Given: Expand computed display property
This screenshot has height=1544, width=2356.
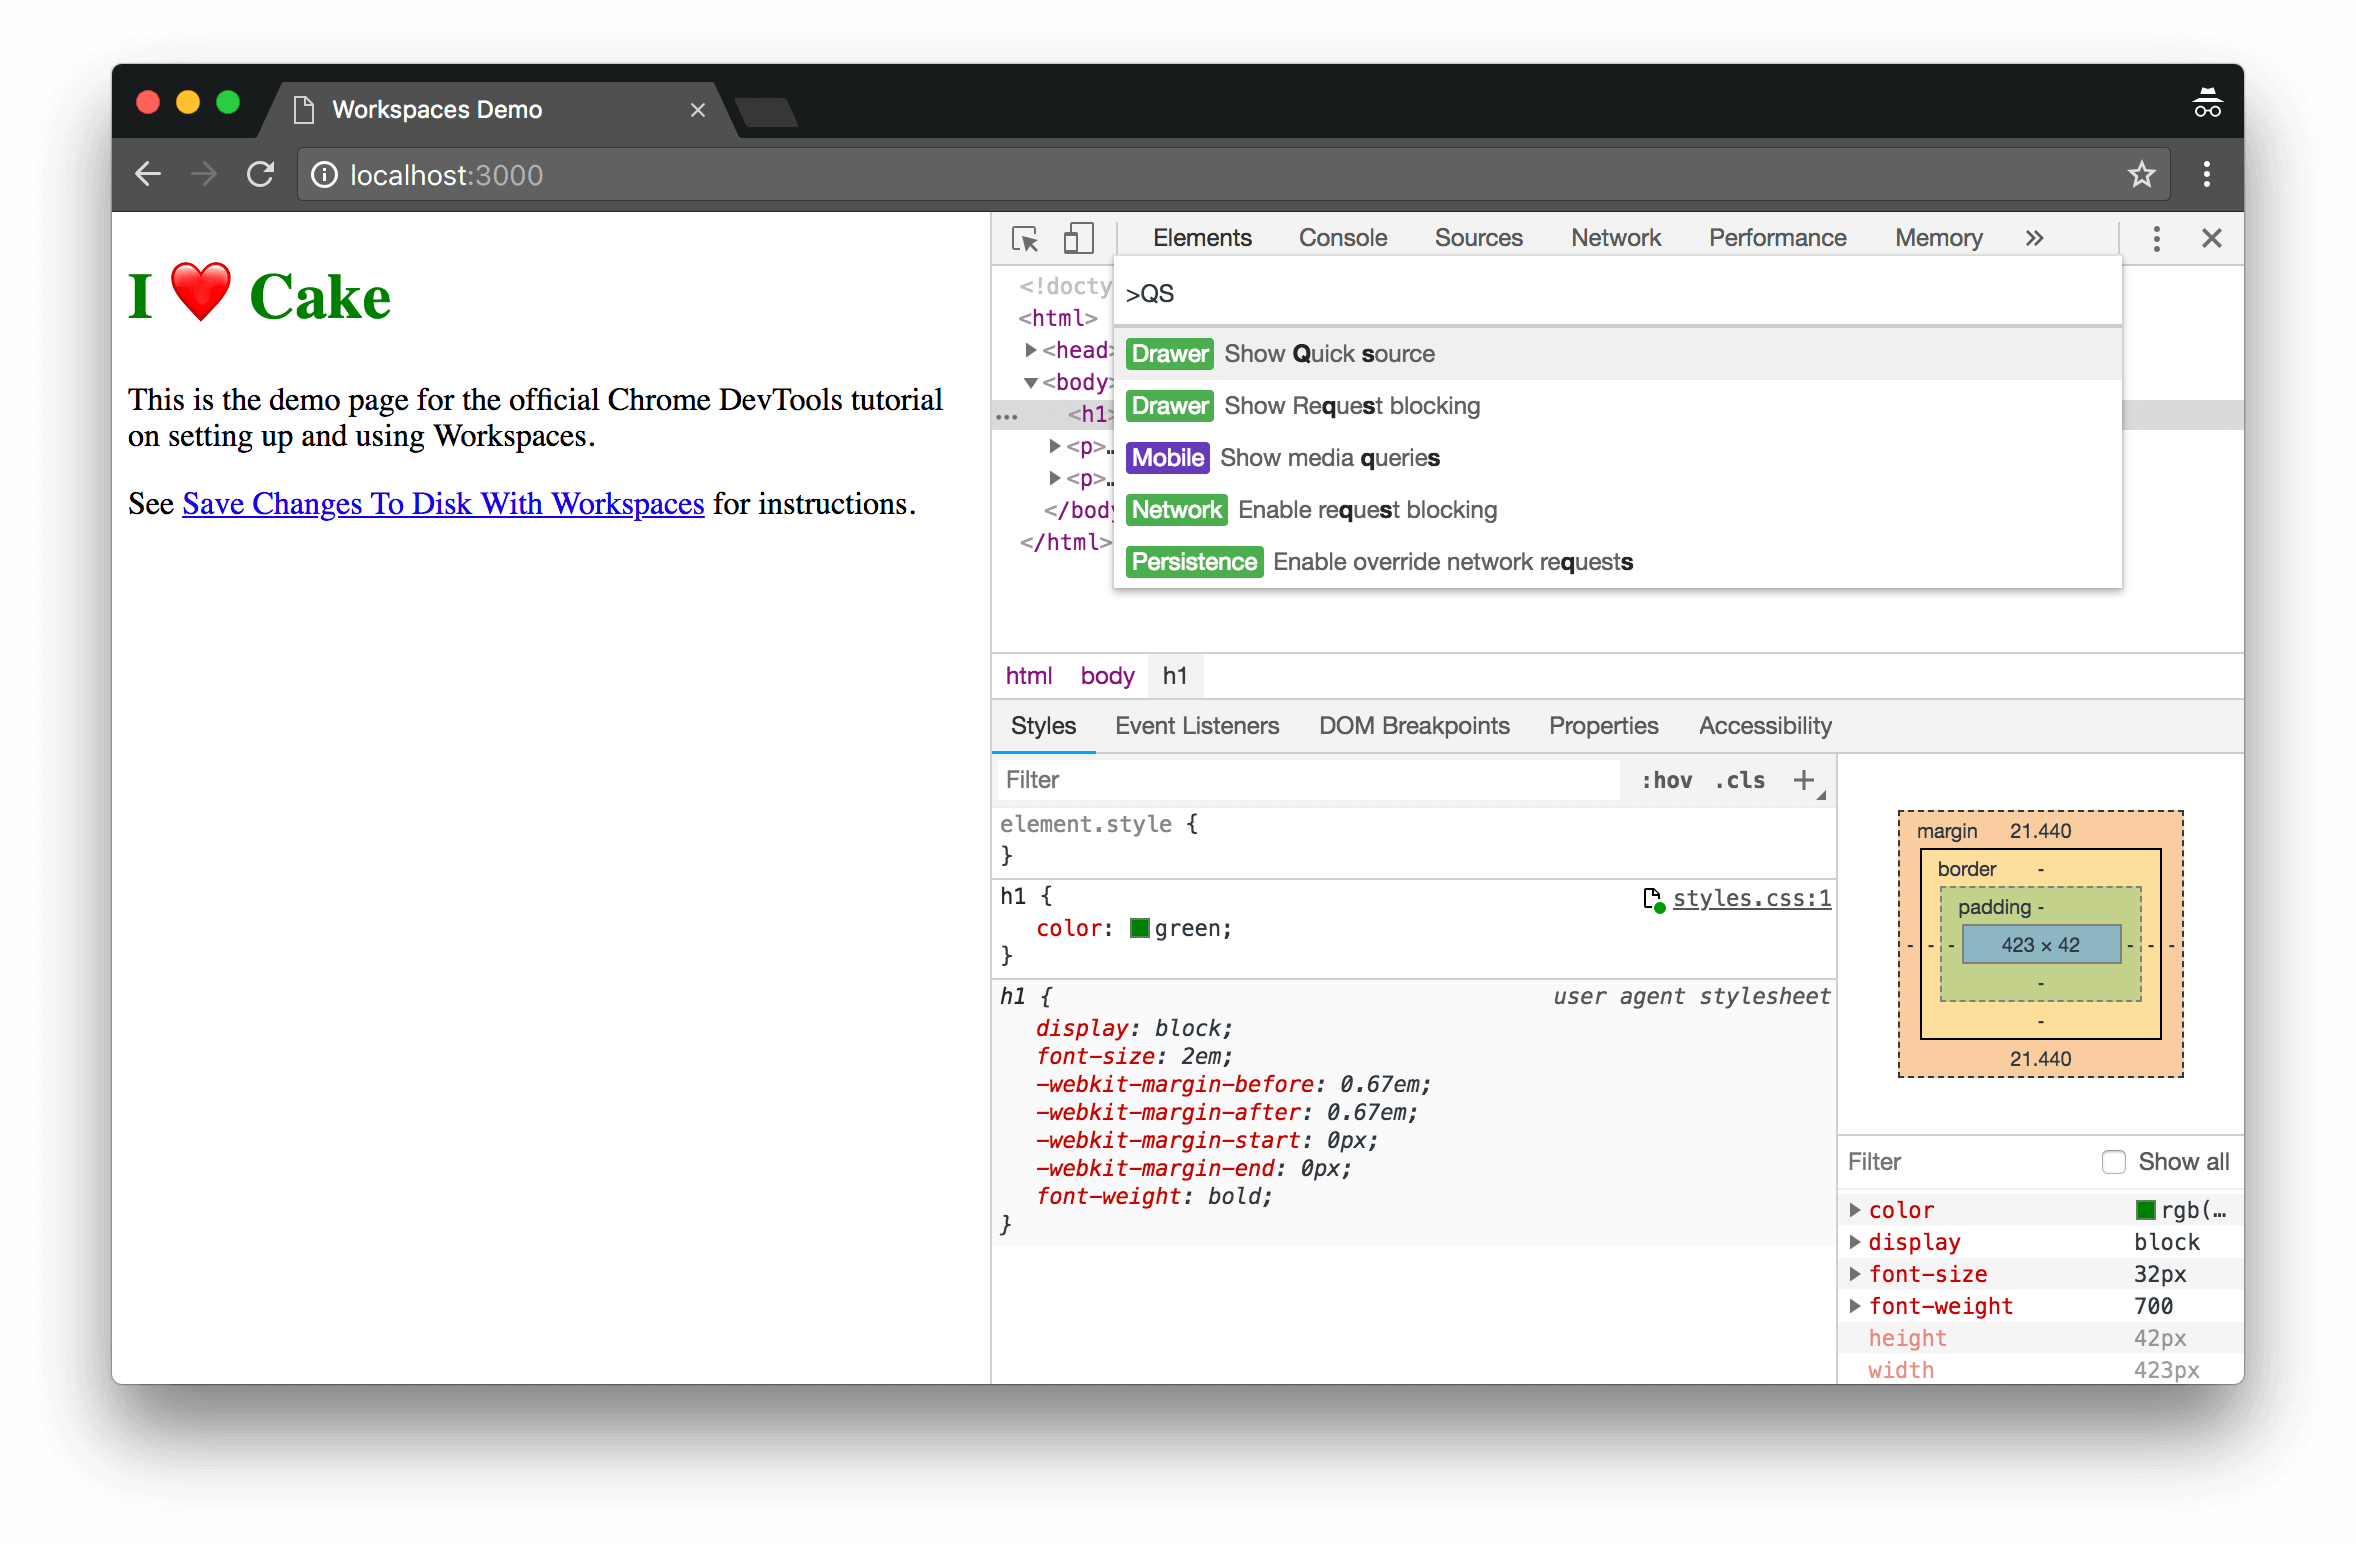Looking at the screenshot, I should coord(1855,1242).
